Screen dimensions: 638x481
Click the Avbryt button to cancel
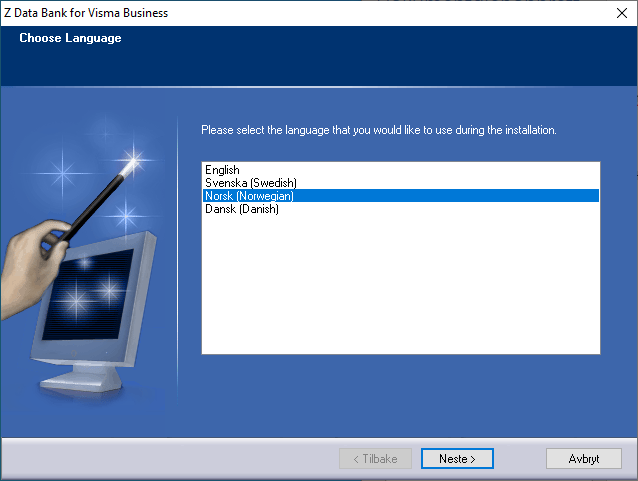[x=584, y=459]
